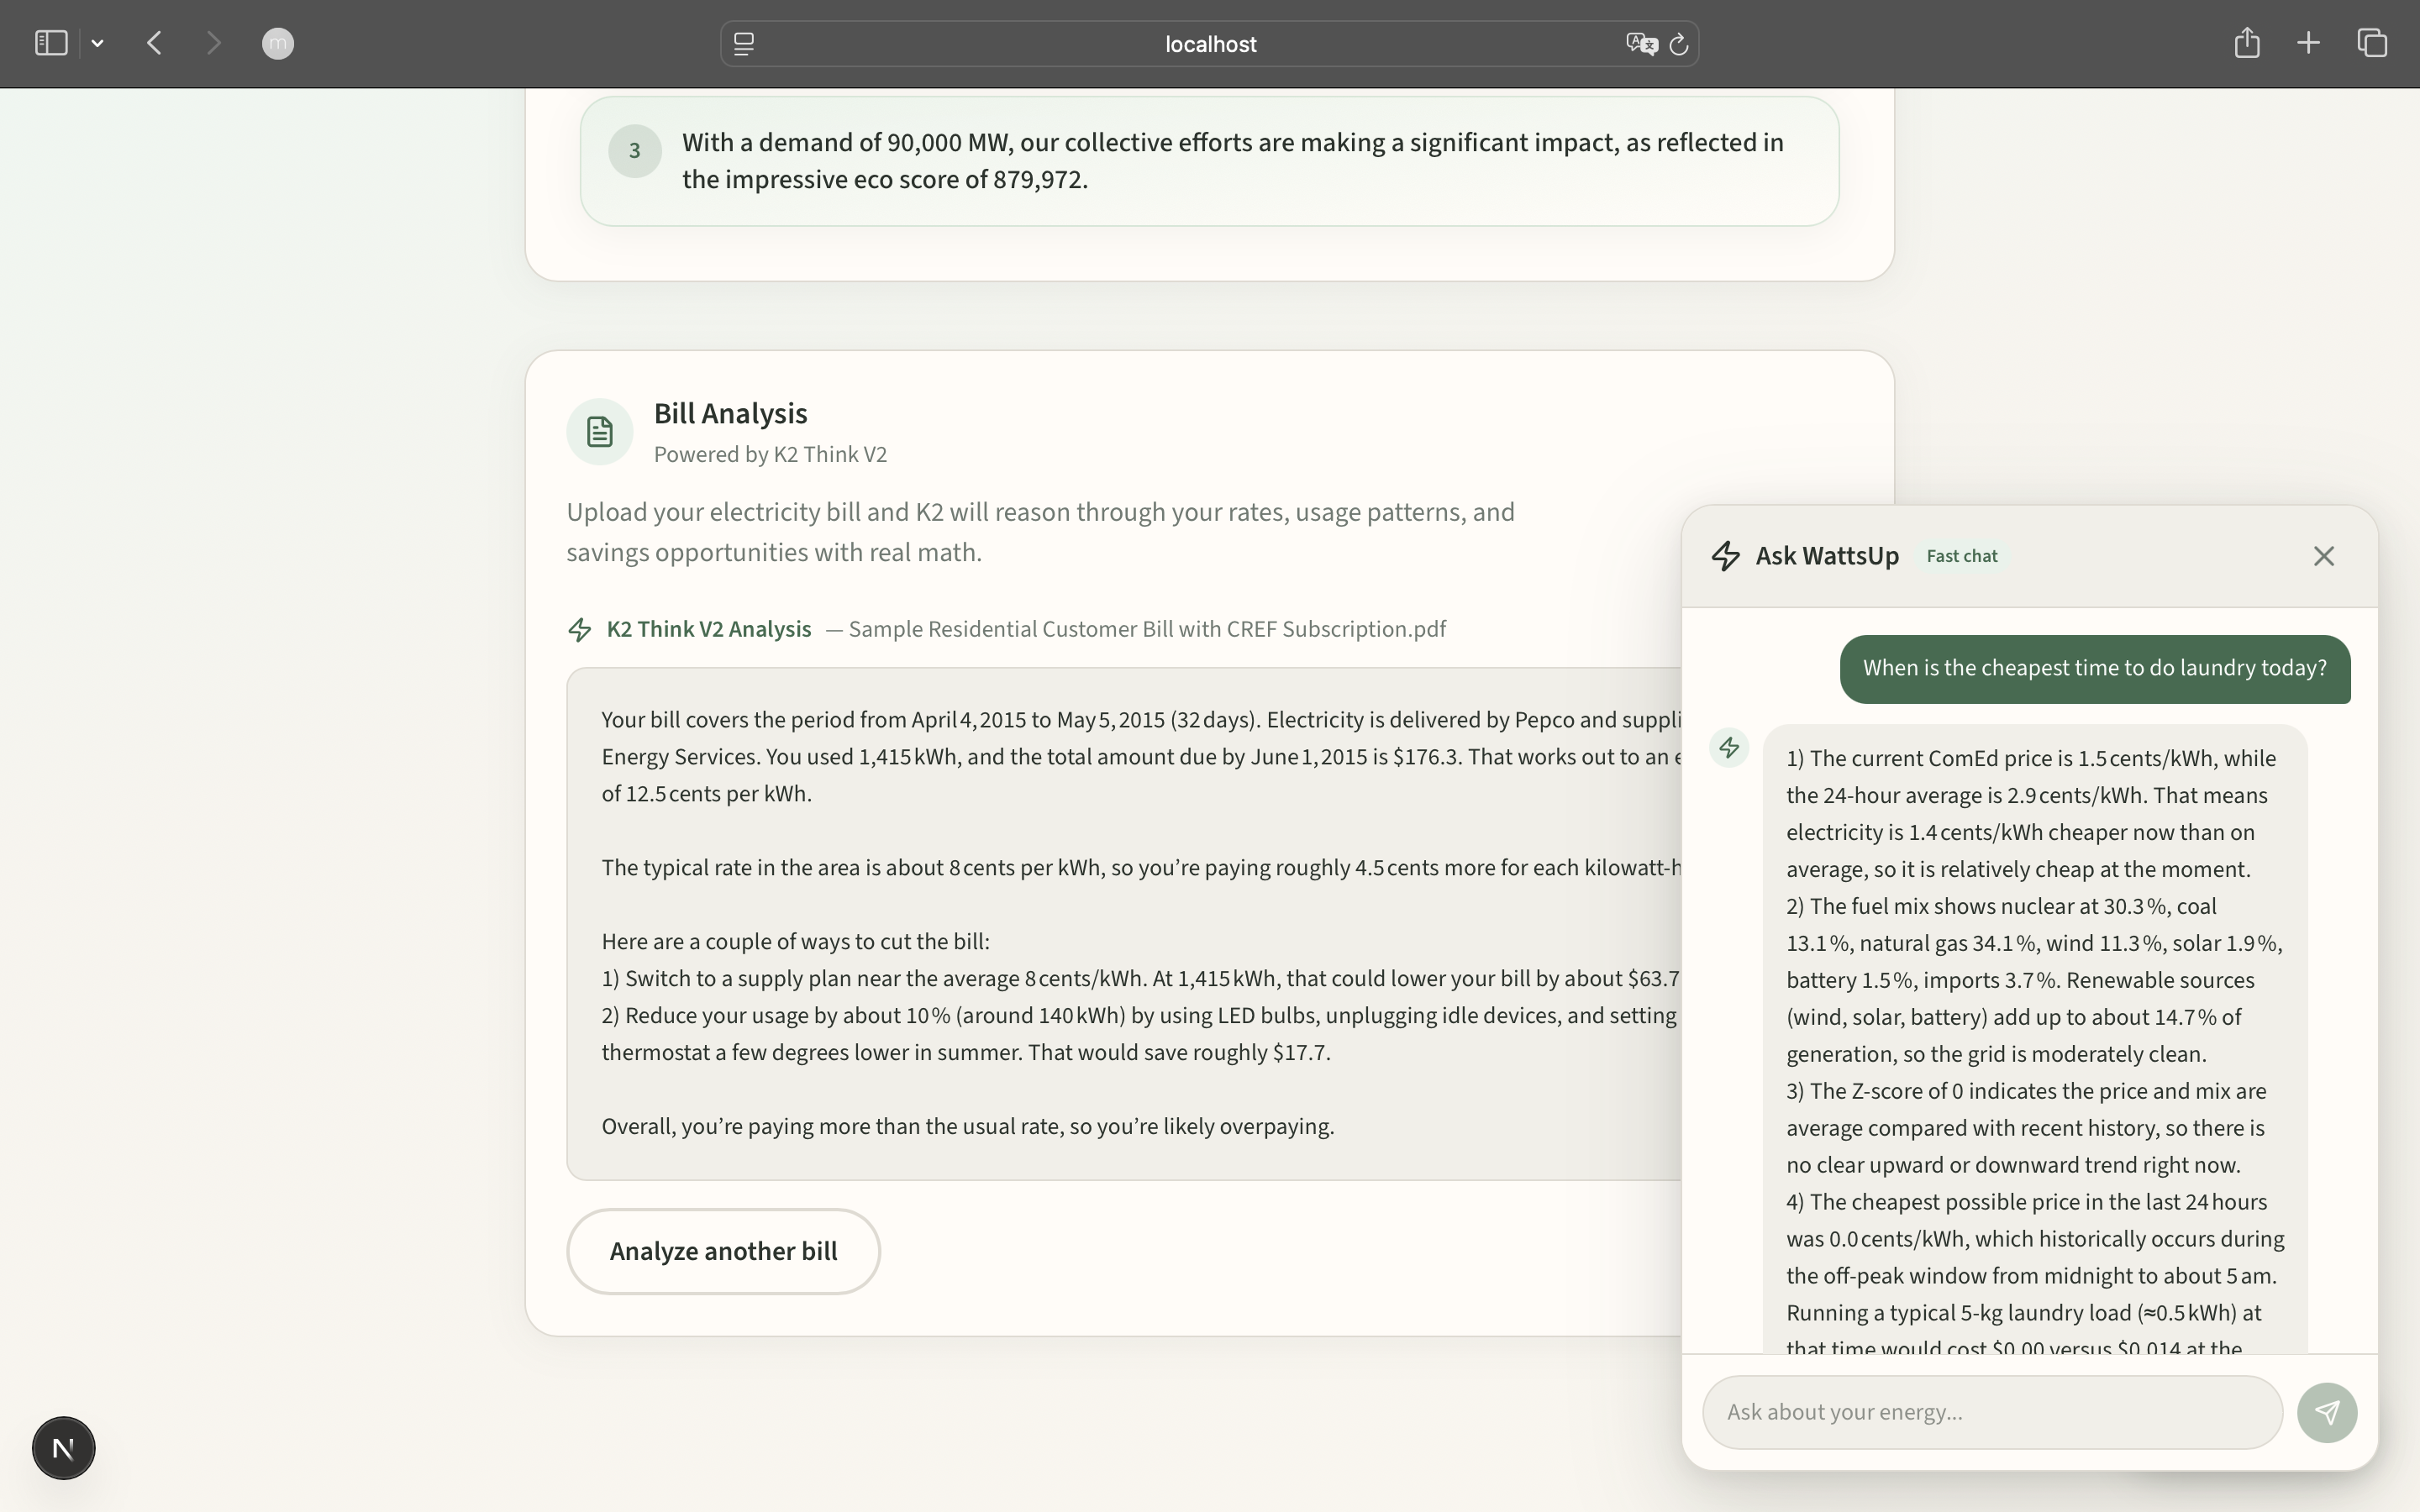Click the forward navigation arrow
2420x1512 pixels.
coord(213,43)
